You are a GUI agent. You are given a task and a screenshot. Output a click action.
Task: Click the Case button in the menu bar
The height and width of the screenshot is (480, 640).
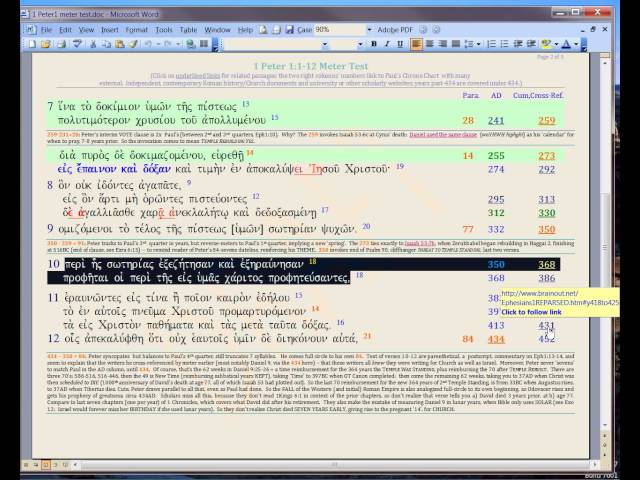point(304,30)
